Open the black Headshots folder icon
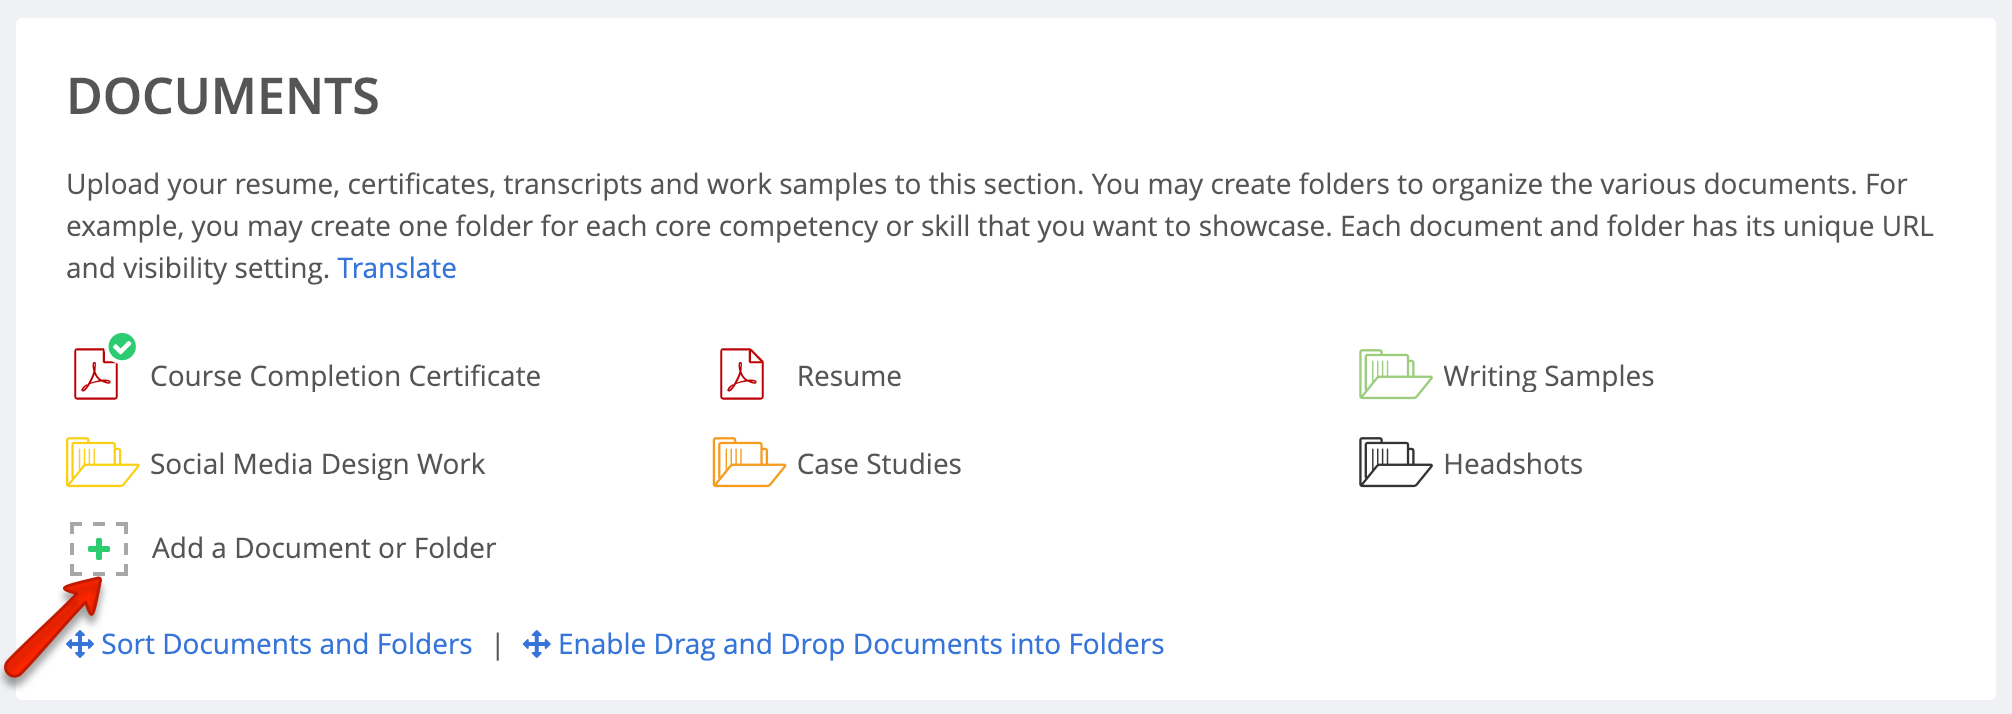2012x714 pixels. pyautogui.click(x=1395, y=462)
